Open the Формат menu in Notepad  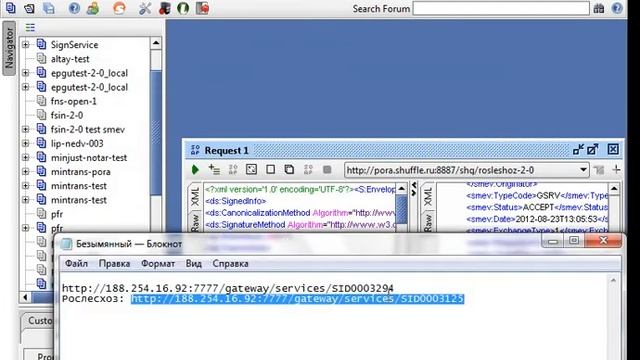click(x=158, y=264)
